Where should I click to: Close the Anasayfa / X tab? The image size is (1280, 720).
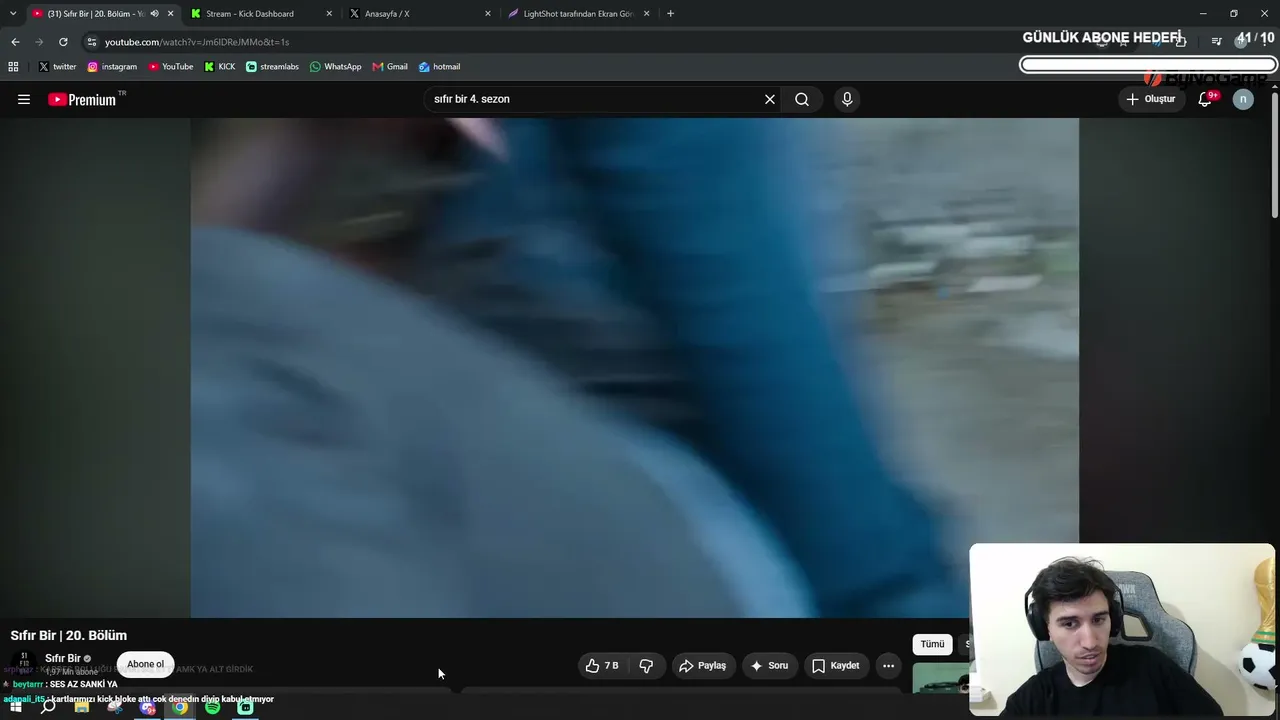click(x=488, y=14)
